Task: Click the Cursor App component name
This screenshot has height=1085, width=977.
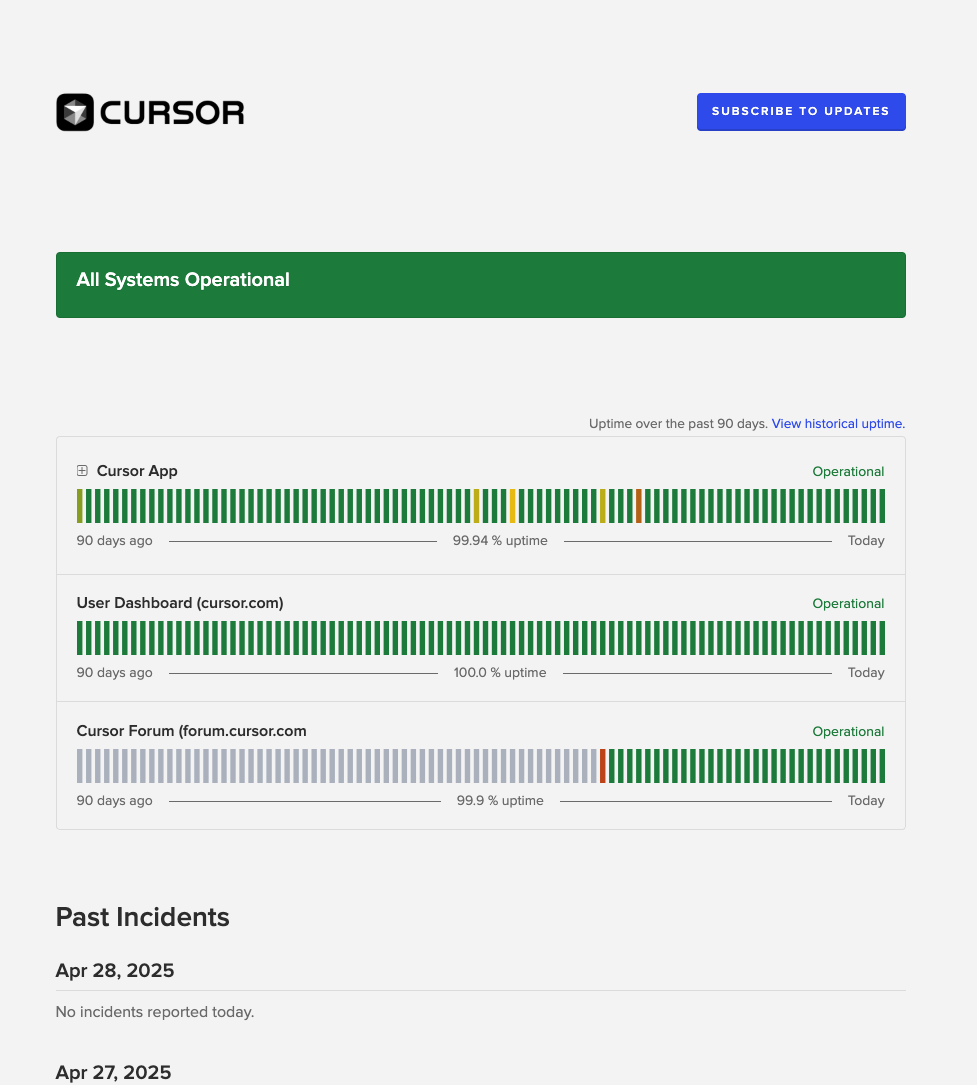Action: (137, 471)
